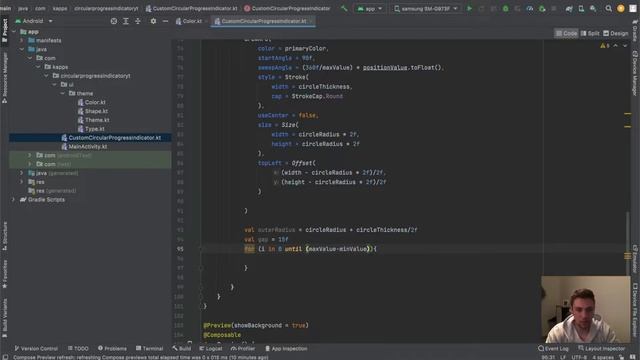Image resolution: width=640 pixels, height=360 pixels.
Task: Open Color.kt in the project tree
Action: click(92, 102)
